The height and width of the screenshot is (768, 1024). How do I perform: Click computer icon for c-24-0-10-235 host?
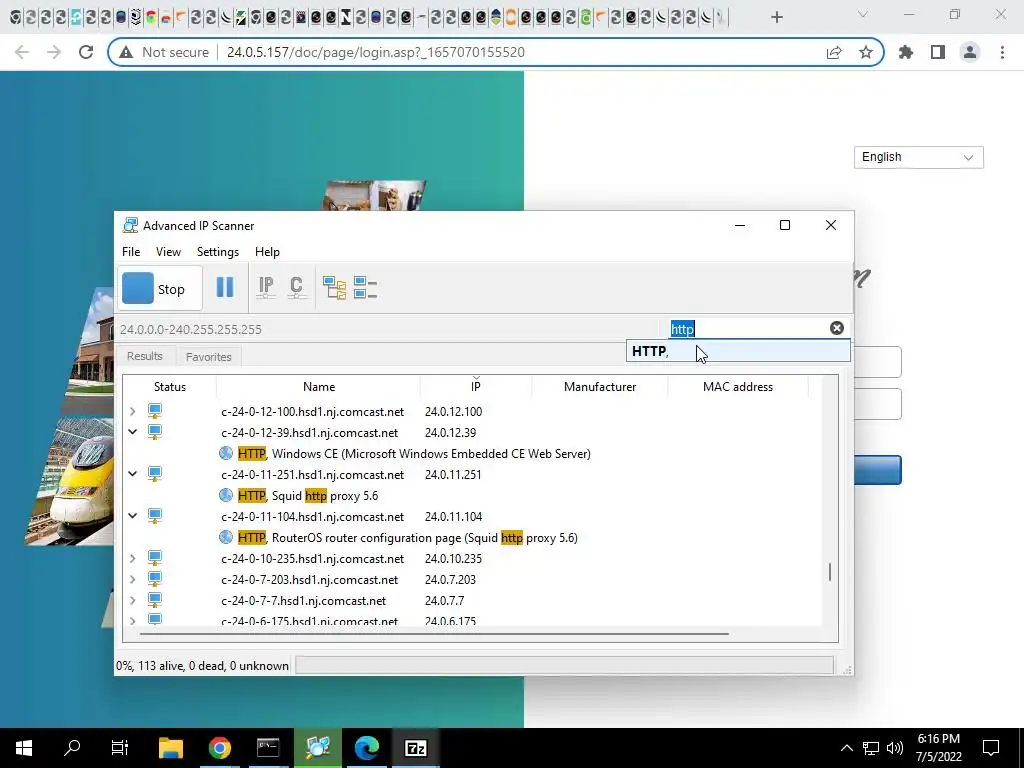click(x=155, y=558)
